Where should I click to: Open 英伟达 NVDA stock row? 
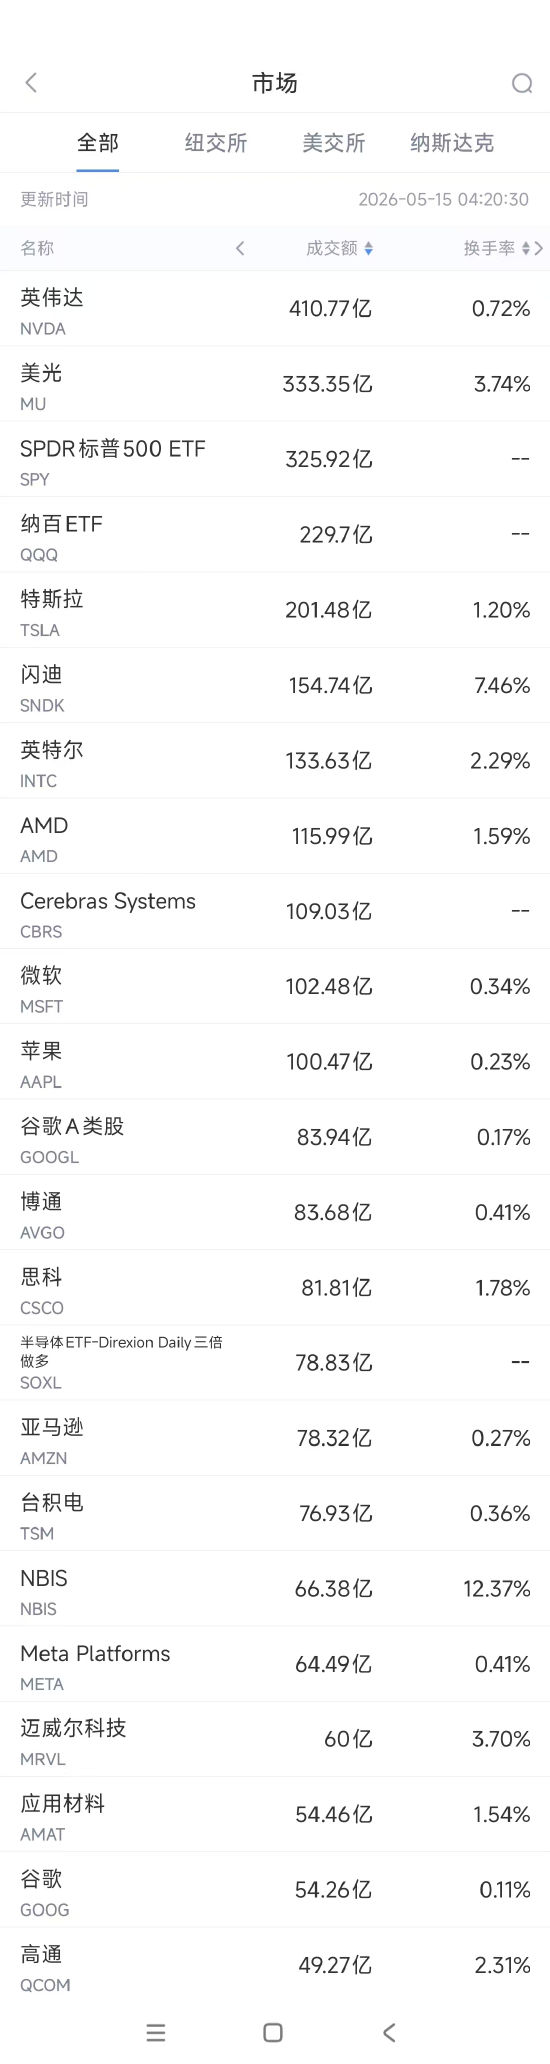(x=275, y=309)
